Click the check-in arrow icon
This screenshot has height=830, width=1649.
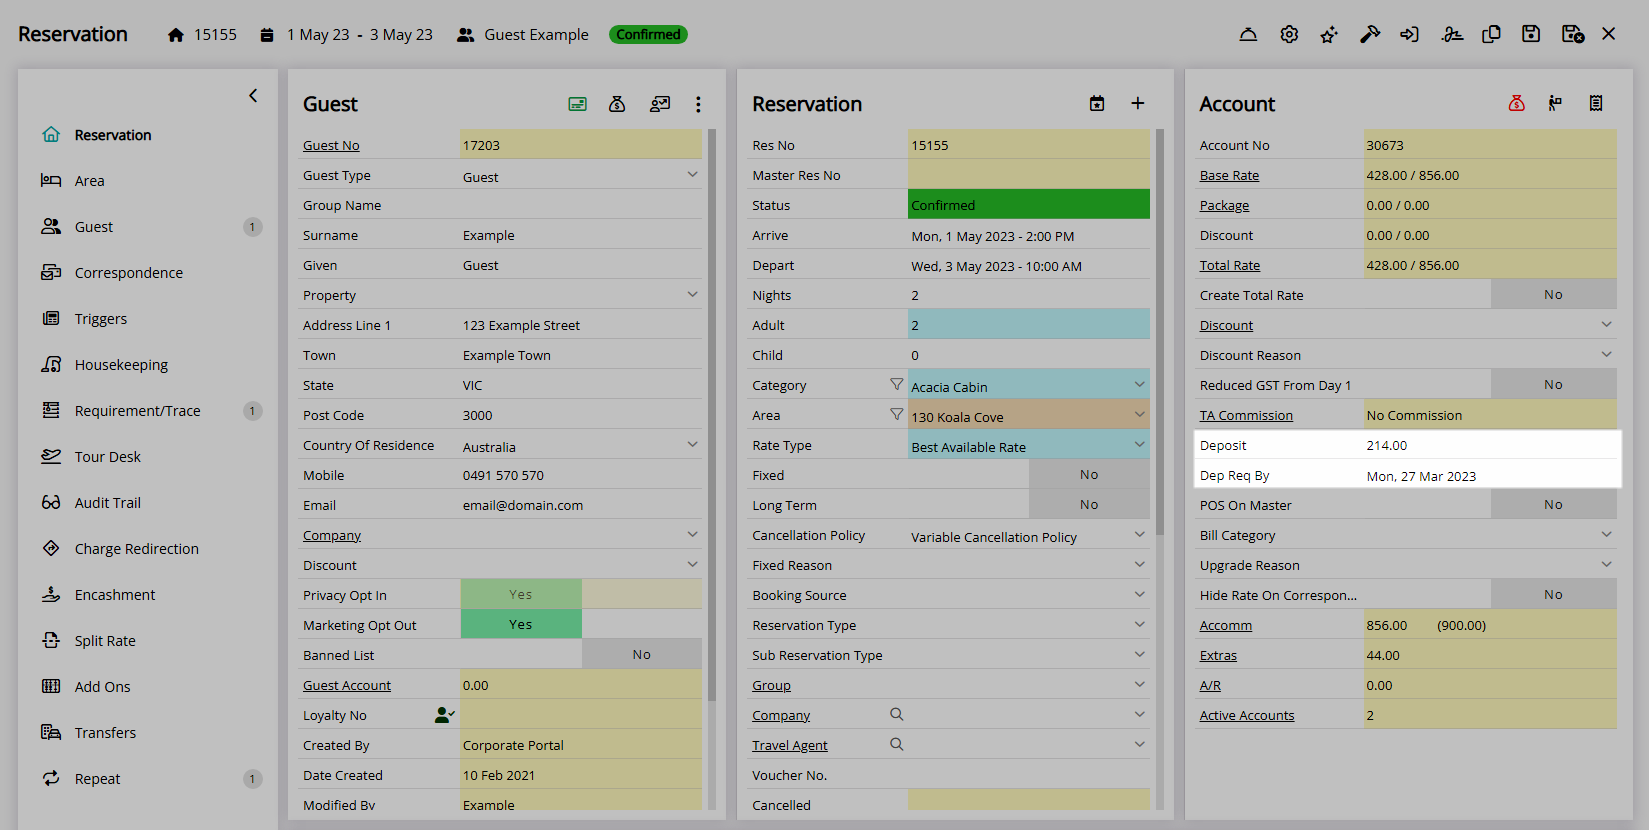(1410, 34)
